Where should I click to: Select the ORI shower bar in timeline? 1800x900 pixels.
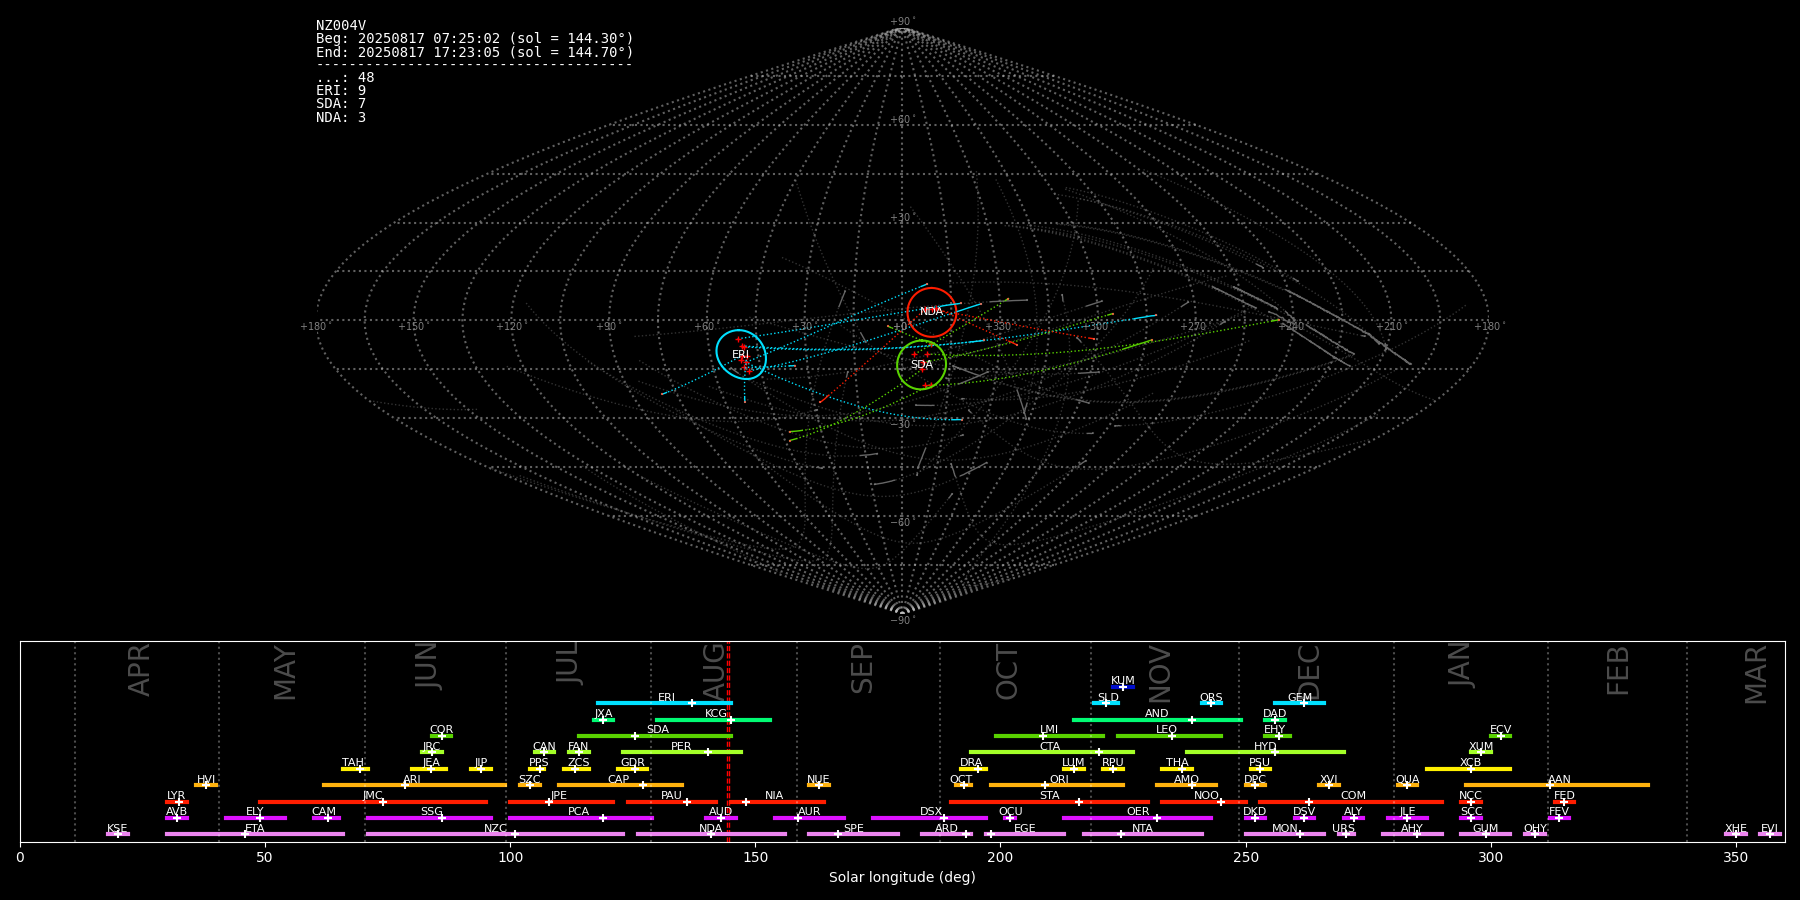1057,785
